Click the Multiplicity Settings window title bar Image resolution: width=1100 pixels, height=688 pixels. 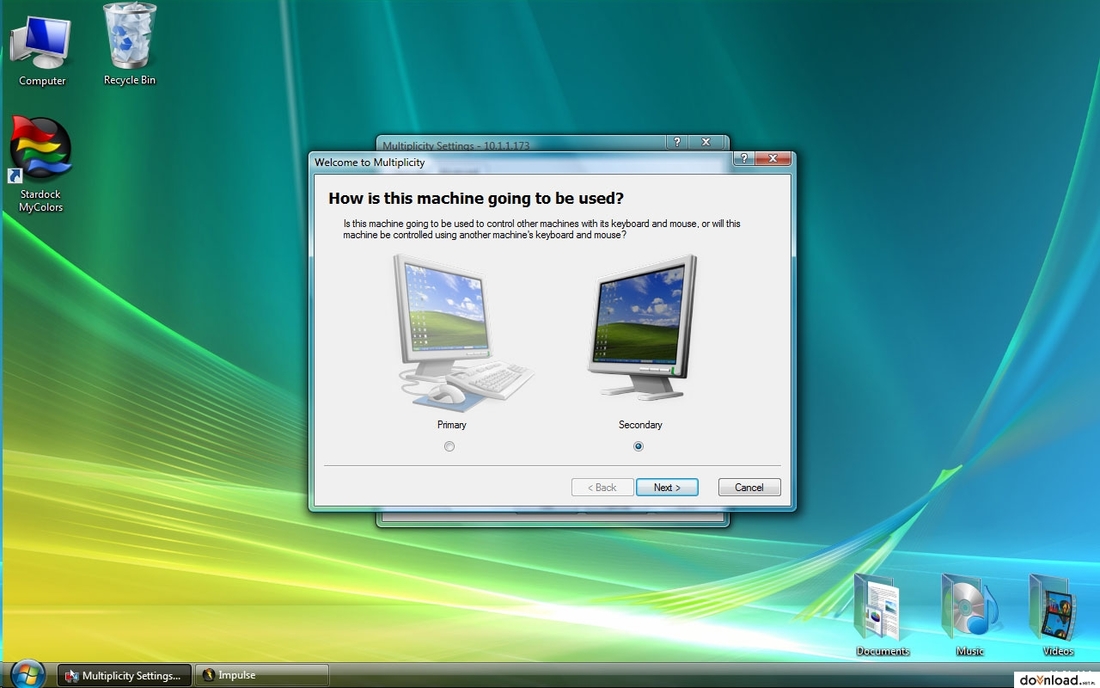click(521, 144)
